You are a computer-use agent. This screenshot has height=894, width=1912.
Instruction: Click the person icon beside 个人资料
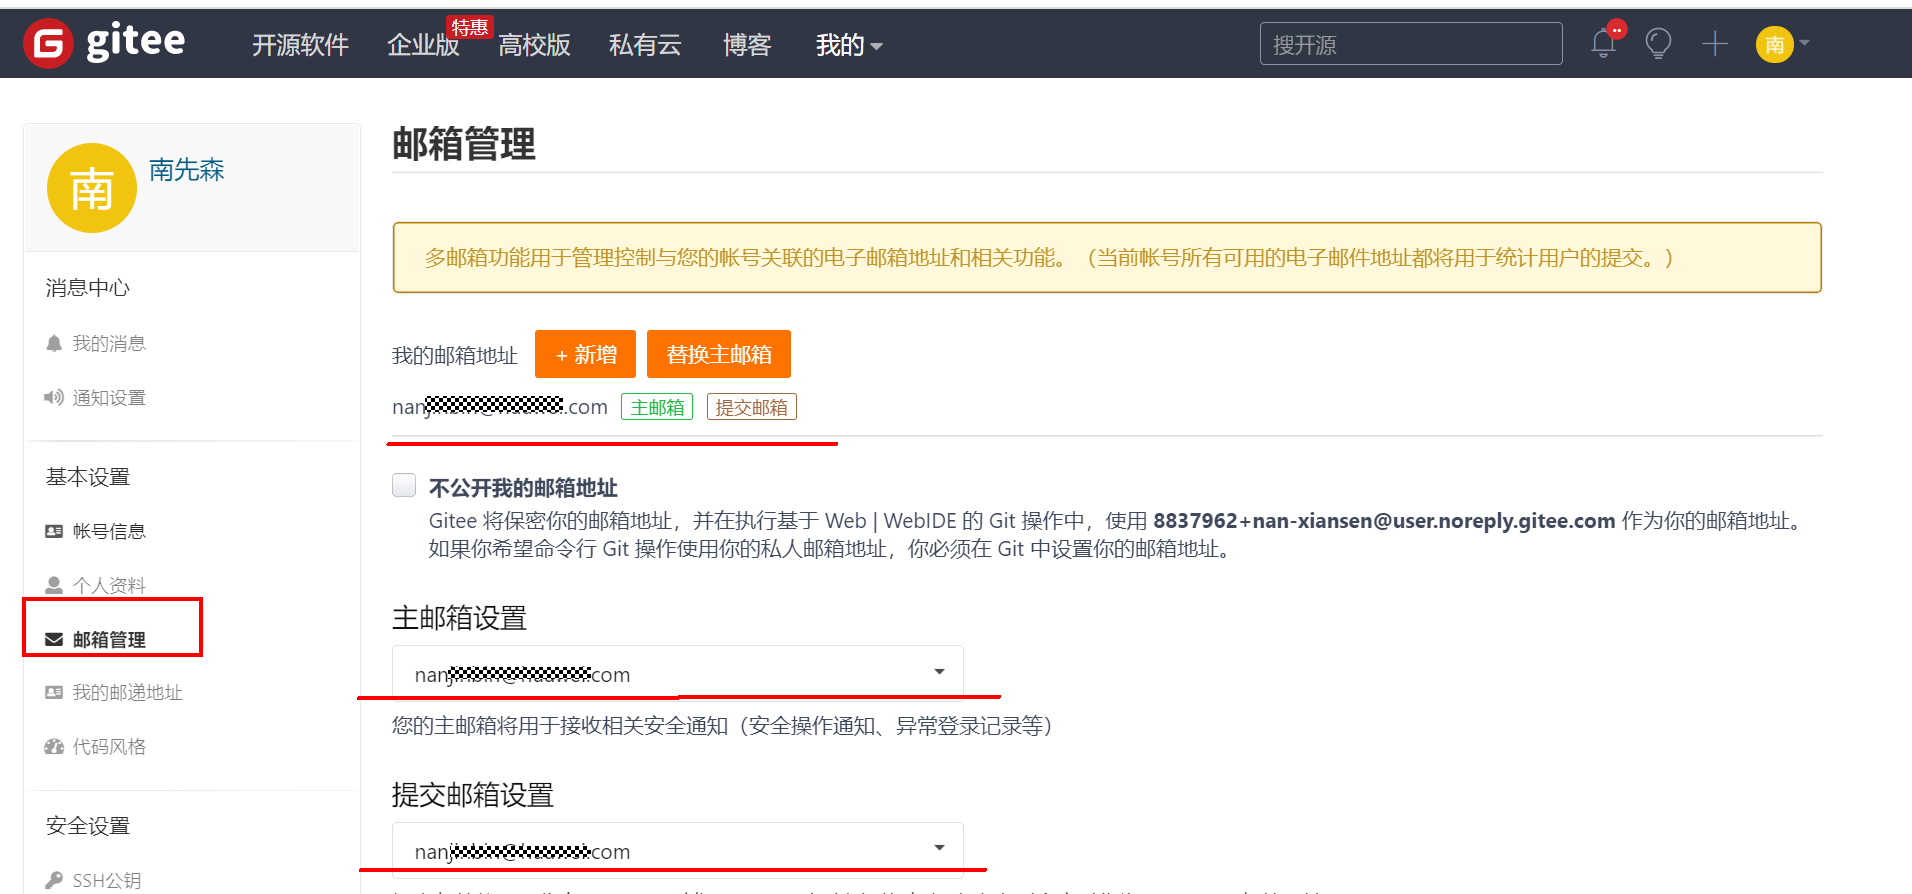(x=54, y=585)
